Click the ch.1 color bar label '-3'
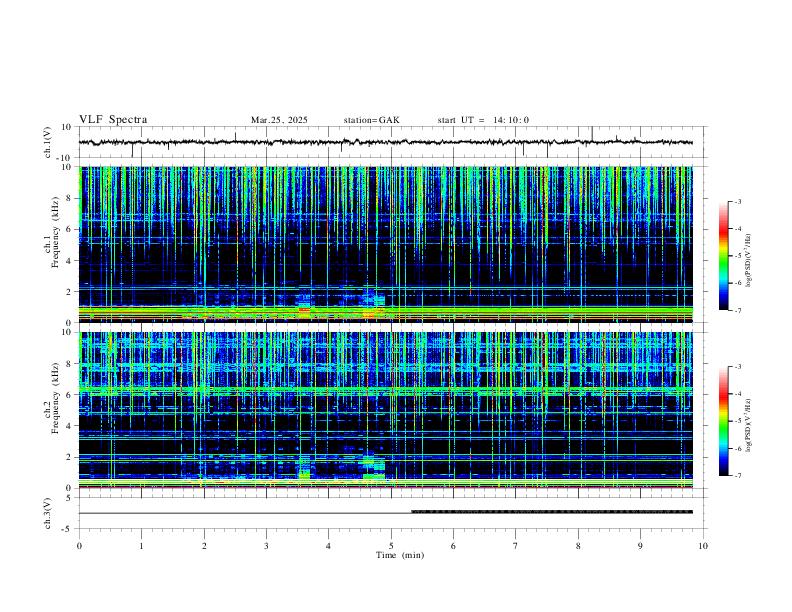The width and height of the screenshot is (792, 612). (737, 201)
